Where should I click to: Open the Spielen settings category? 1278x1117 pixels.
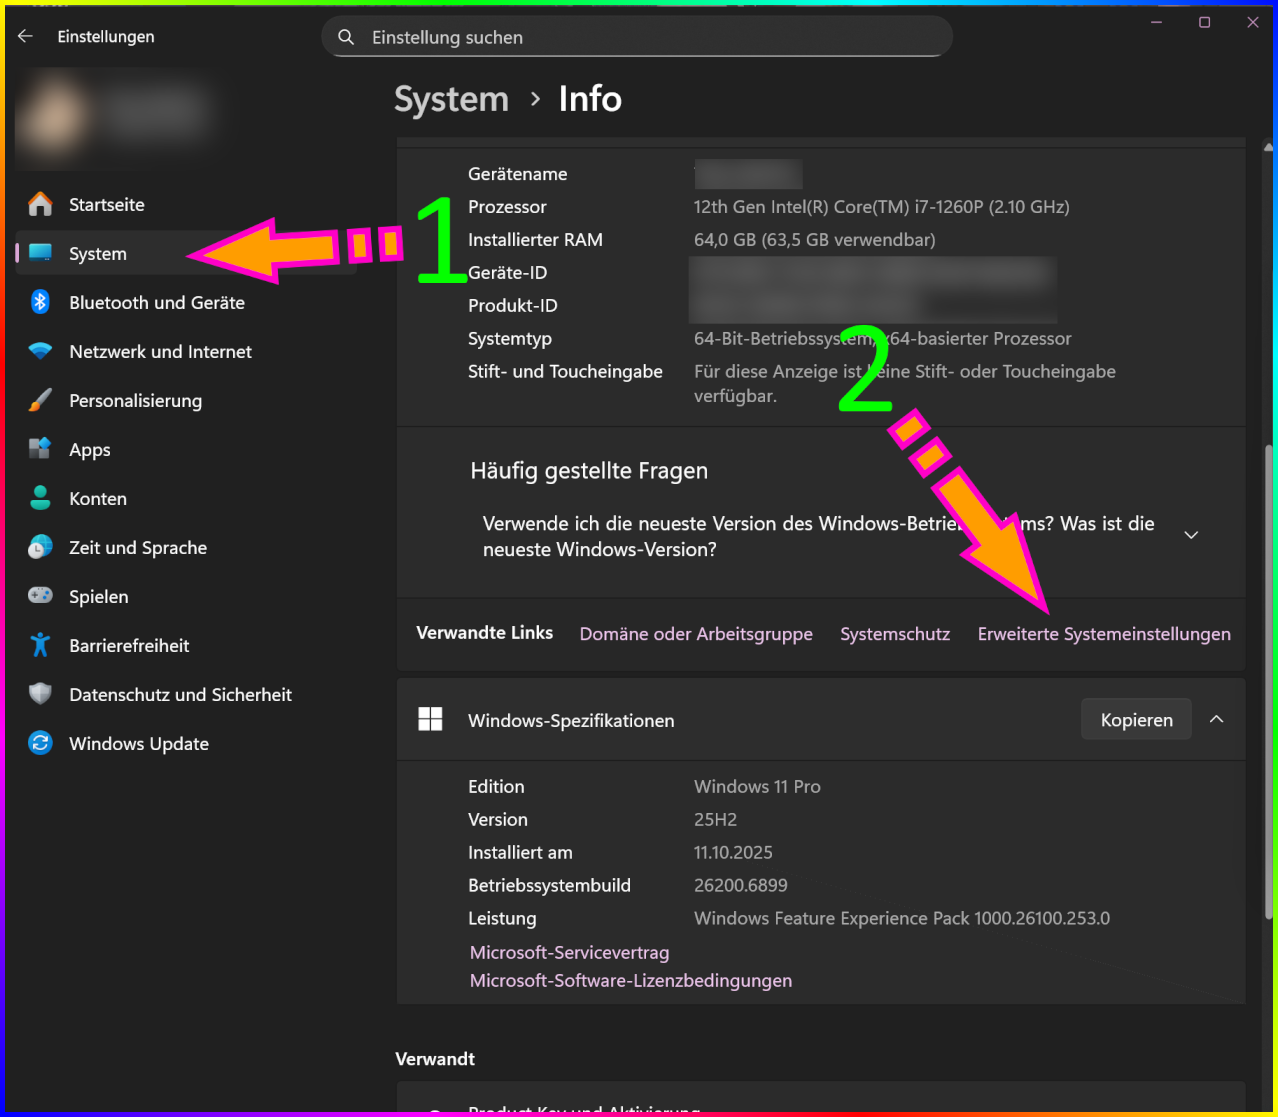coord(186,596)
